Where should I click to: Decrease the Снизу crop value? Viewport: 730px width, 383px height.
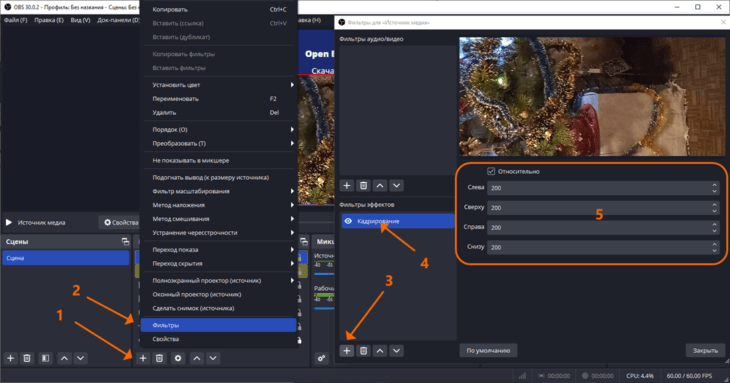(714, 250)
